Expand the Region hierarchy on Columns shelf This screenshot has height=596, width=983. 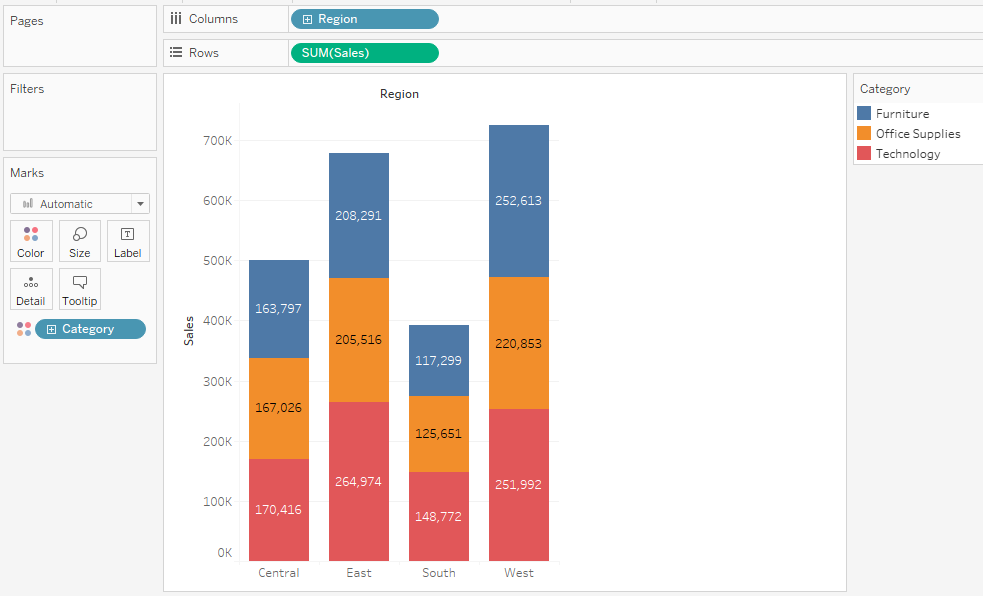coord(305,18)
